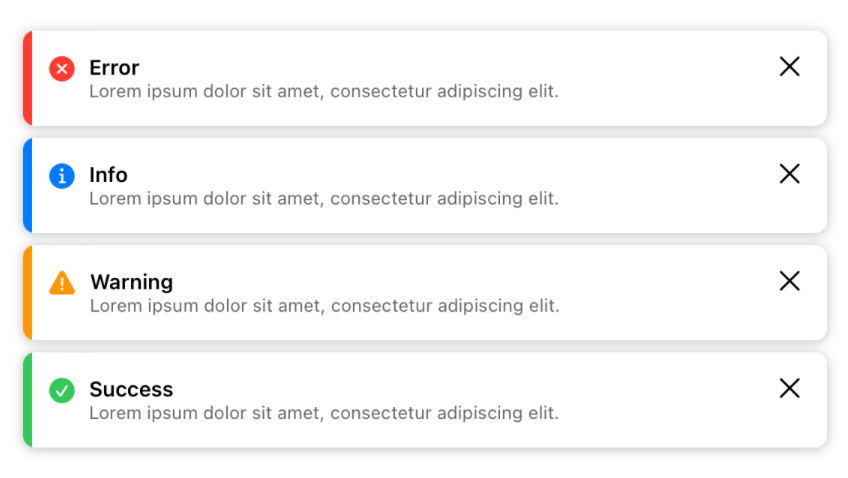This screenshot has height=478, width=848.
Task: Select the Error title text
Action: click(114, 68)
